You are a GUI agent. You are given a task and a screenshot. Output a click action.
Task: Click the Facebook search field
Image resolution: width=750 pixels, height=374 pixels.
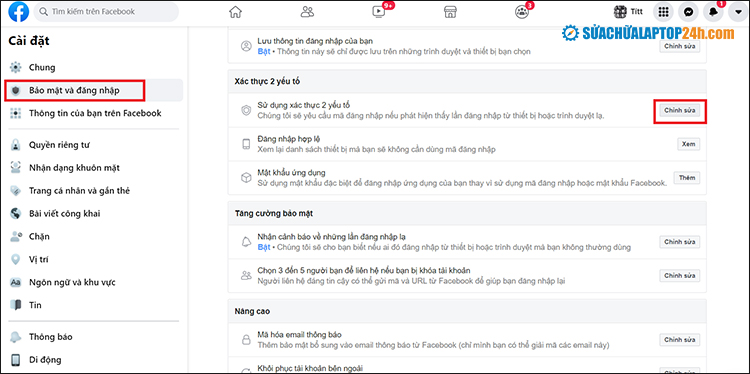pos(106,11)
